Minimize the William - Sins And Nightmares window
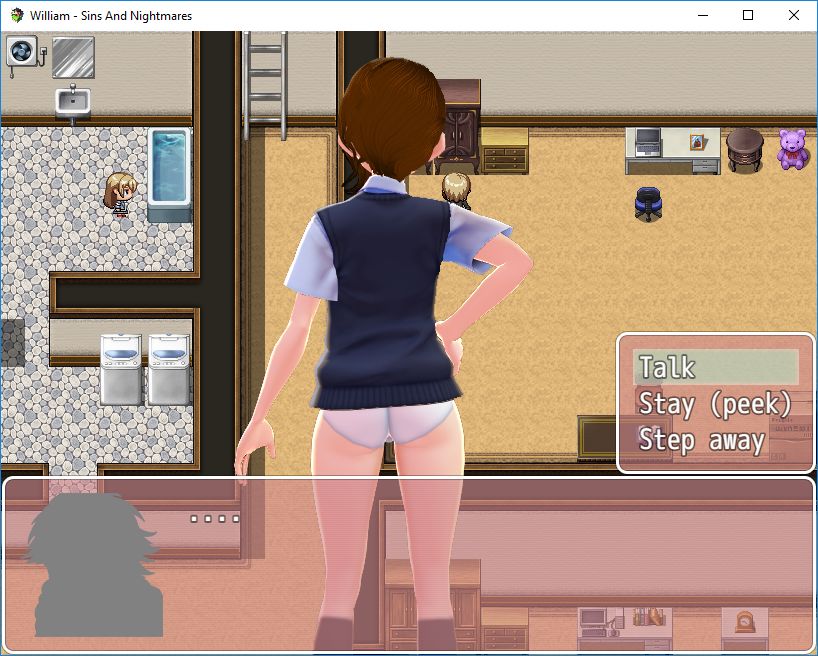Viewport: 818px width, 656px height. pyautogui.click(x=703, y=16)
